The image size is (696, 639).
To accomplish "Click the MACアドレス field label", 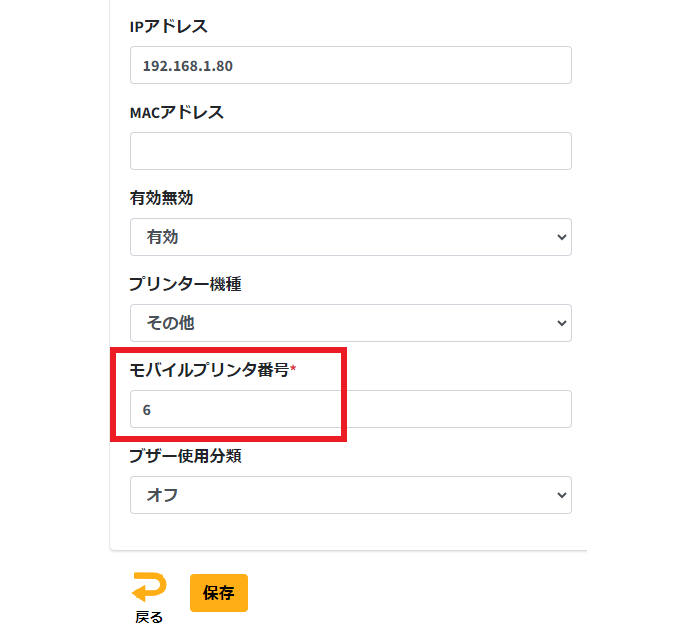I will 177,112.
